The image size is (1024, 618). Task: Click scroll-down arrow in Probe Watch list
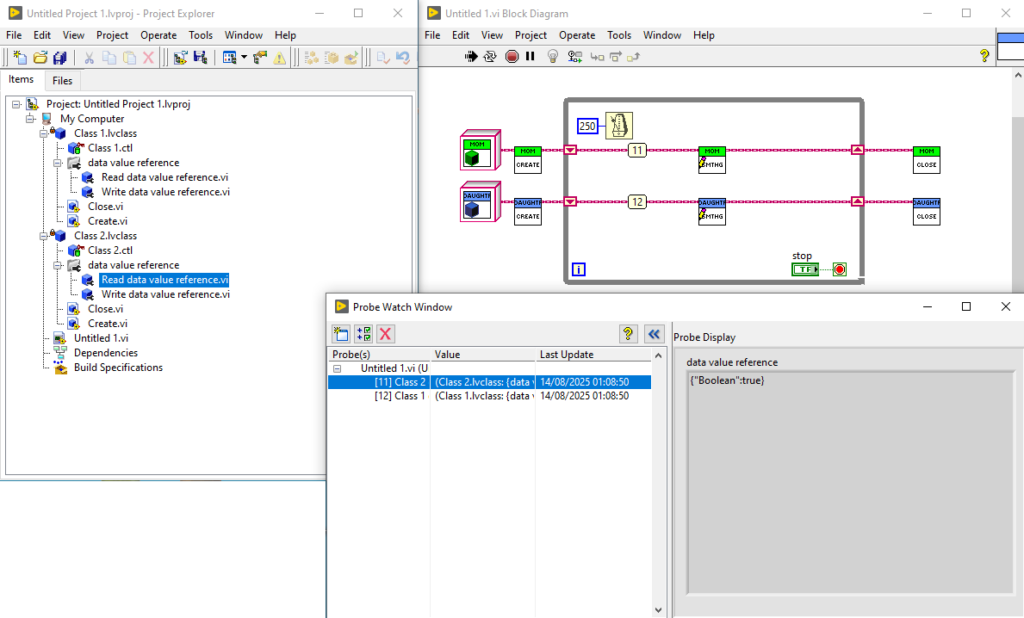coord(658,610)
